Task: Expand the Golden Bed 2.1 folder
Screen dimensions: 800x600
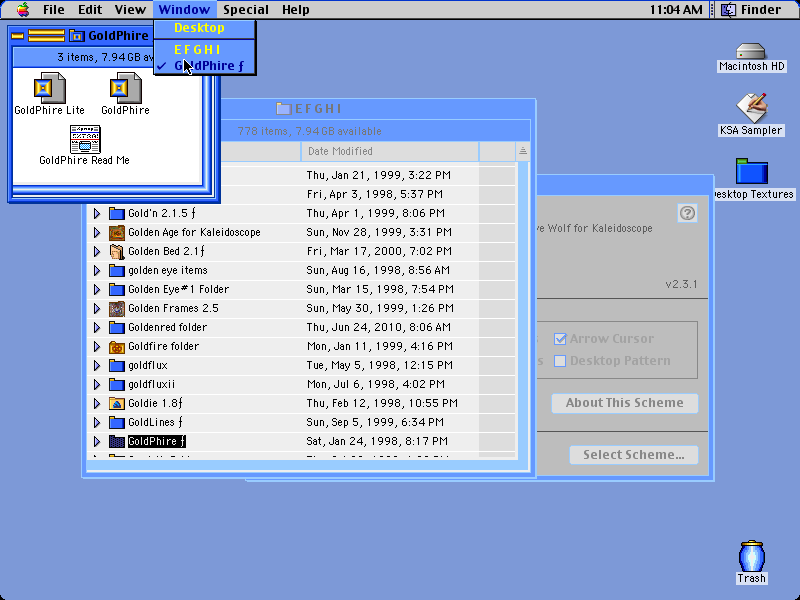Action: (x=97, y=252)
